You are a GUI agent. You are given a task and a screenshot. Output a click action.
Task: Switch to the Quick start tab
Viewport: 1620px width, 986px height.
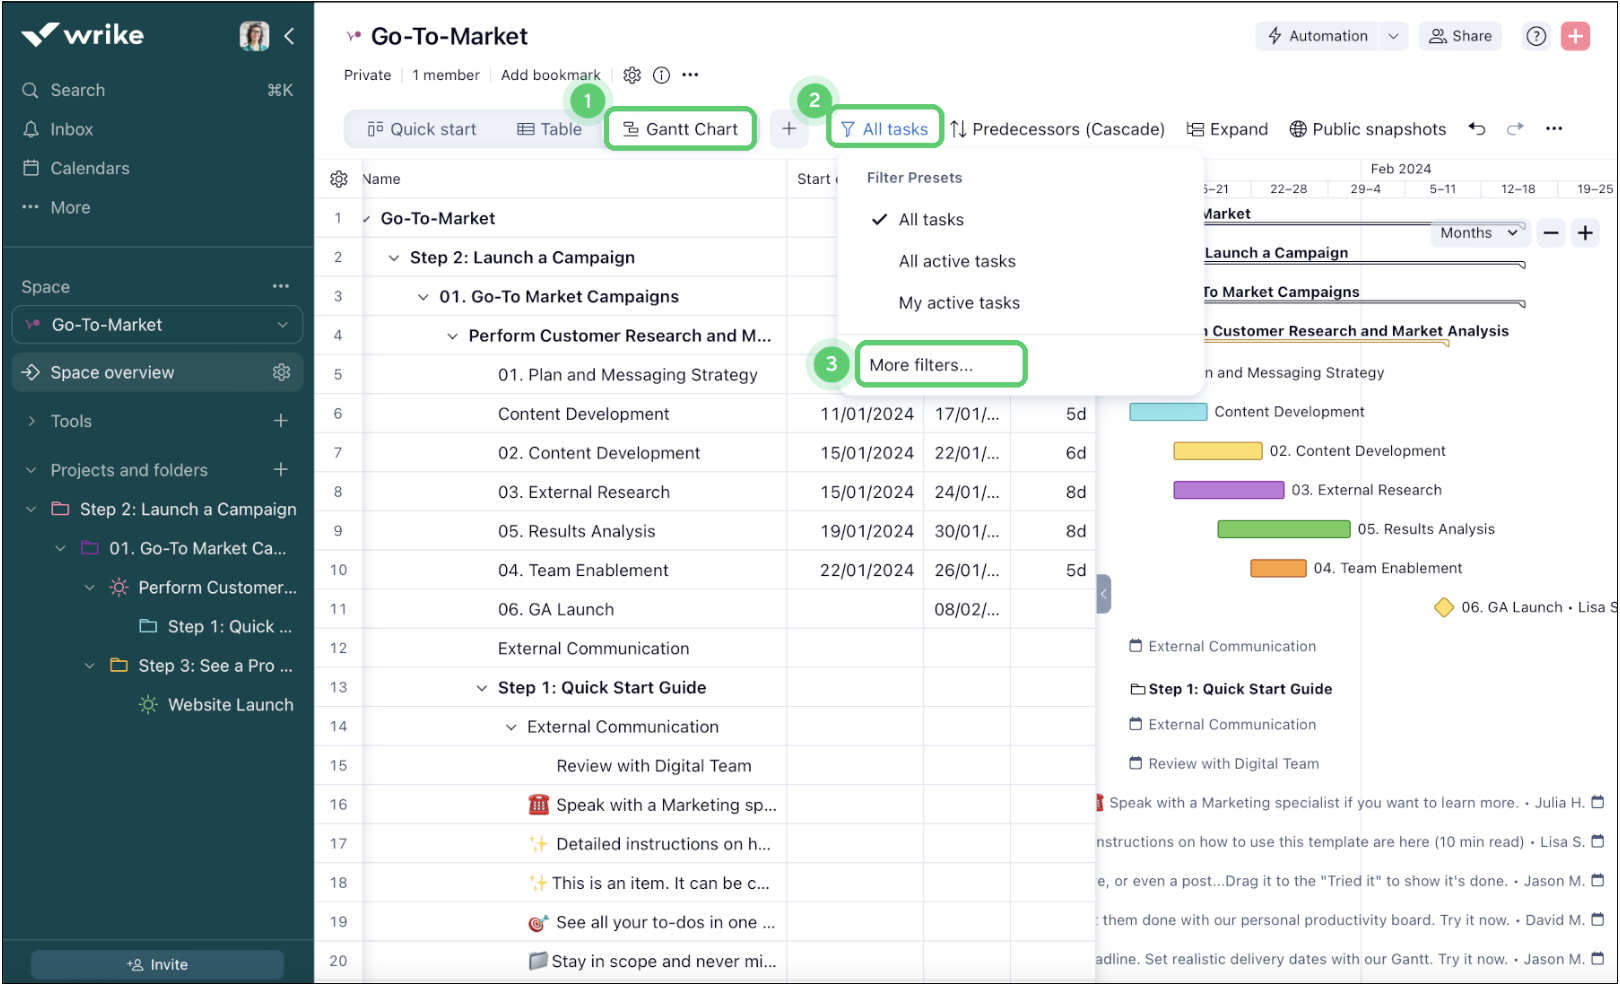tap(422, 128)
